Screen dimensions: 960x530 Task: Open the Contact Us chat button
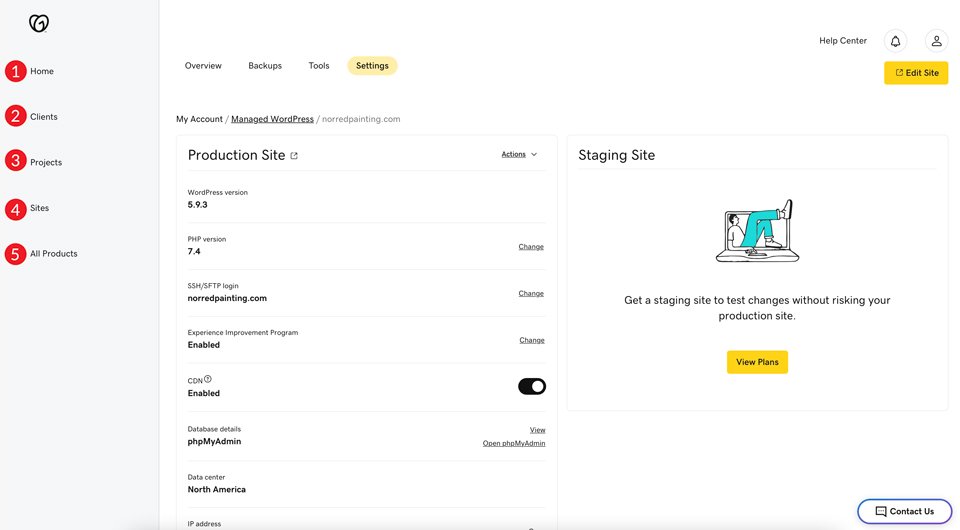coord(904,512)
